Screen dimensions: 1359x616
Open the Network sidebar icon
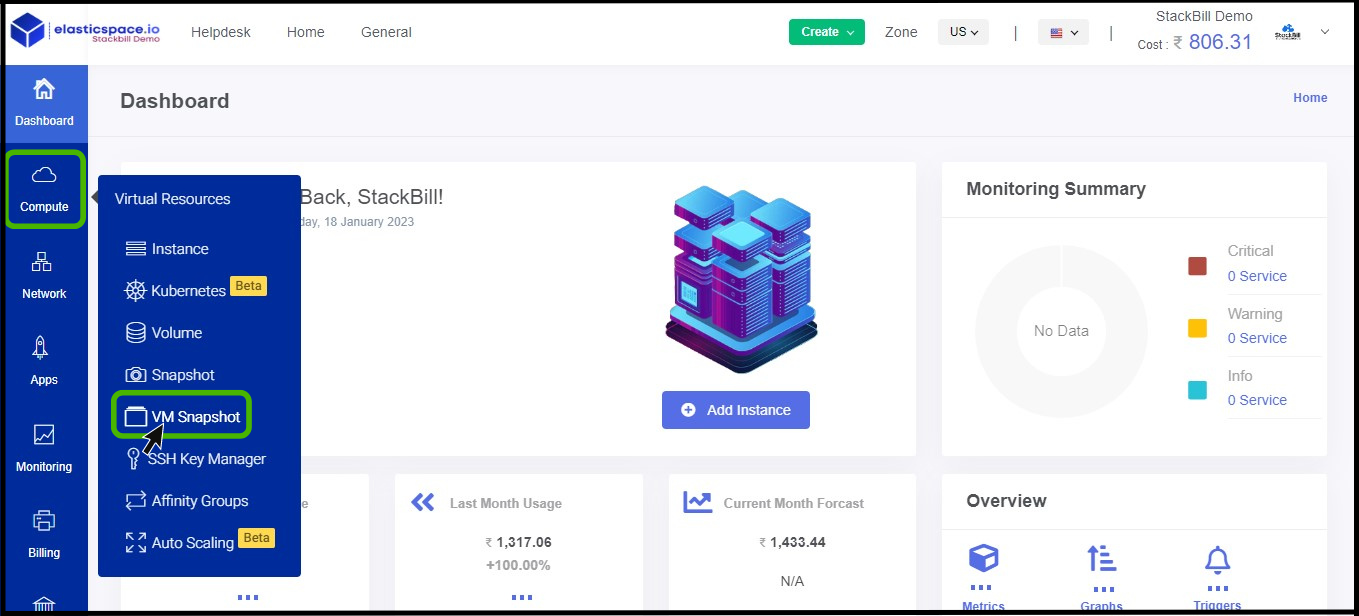tap(43, 263)
